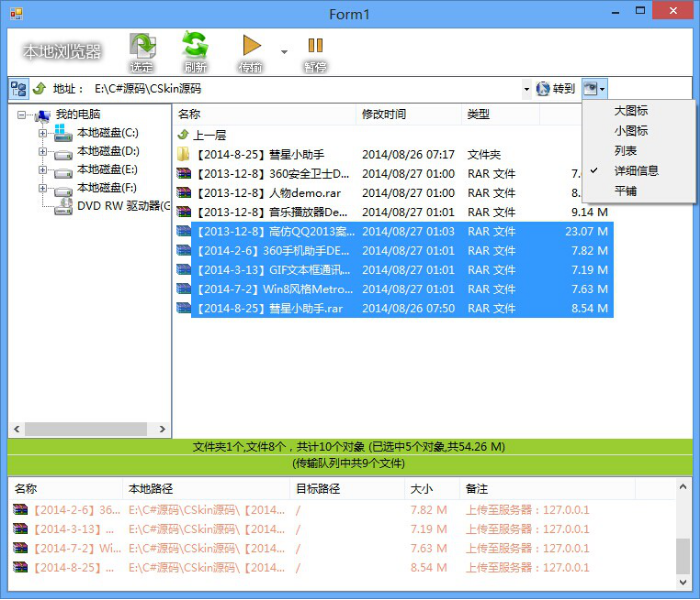Click the green 刷新 refresh icon

click(x=195, y=45)
